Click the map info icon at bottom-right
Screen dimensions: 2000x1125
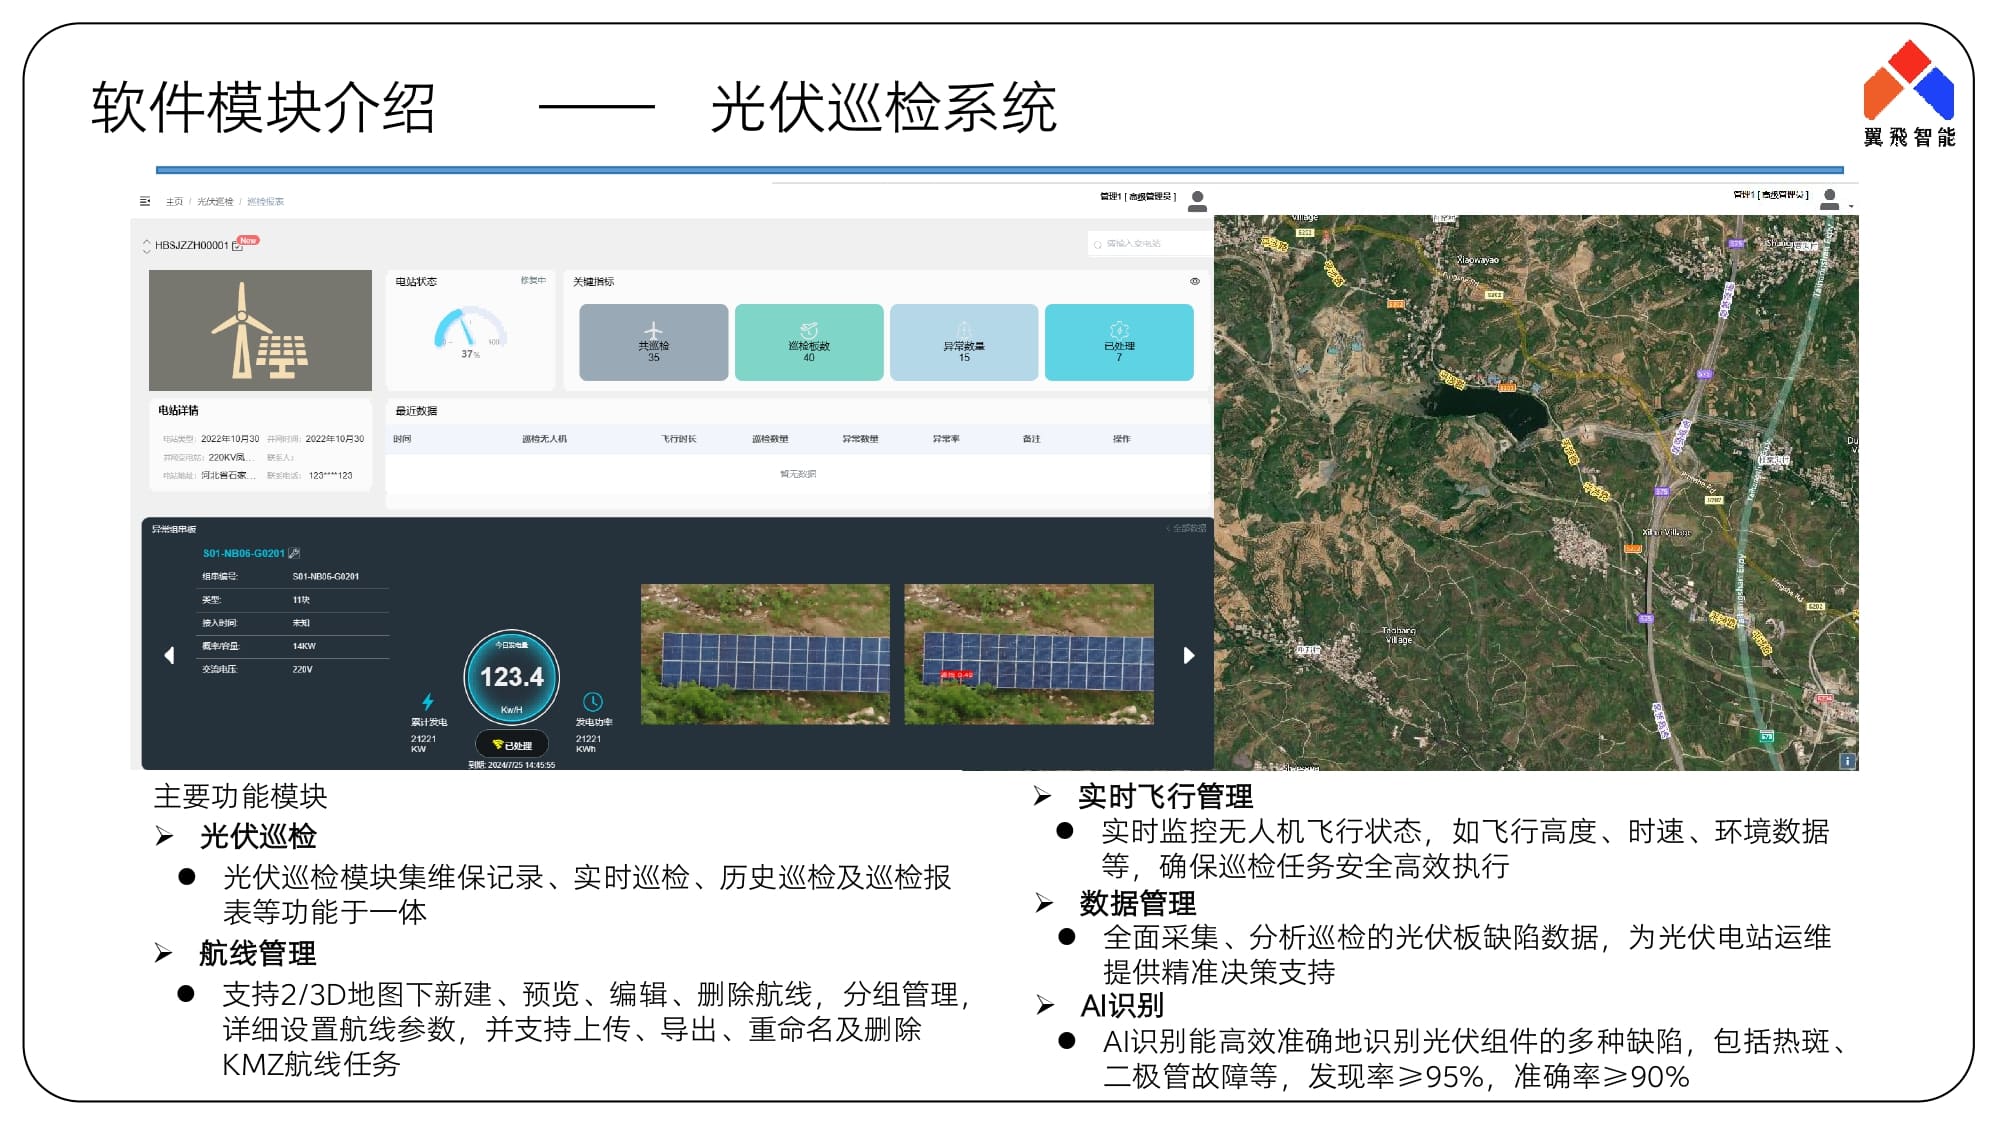(1847, 761)
